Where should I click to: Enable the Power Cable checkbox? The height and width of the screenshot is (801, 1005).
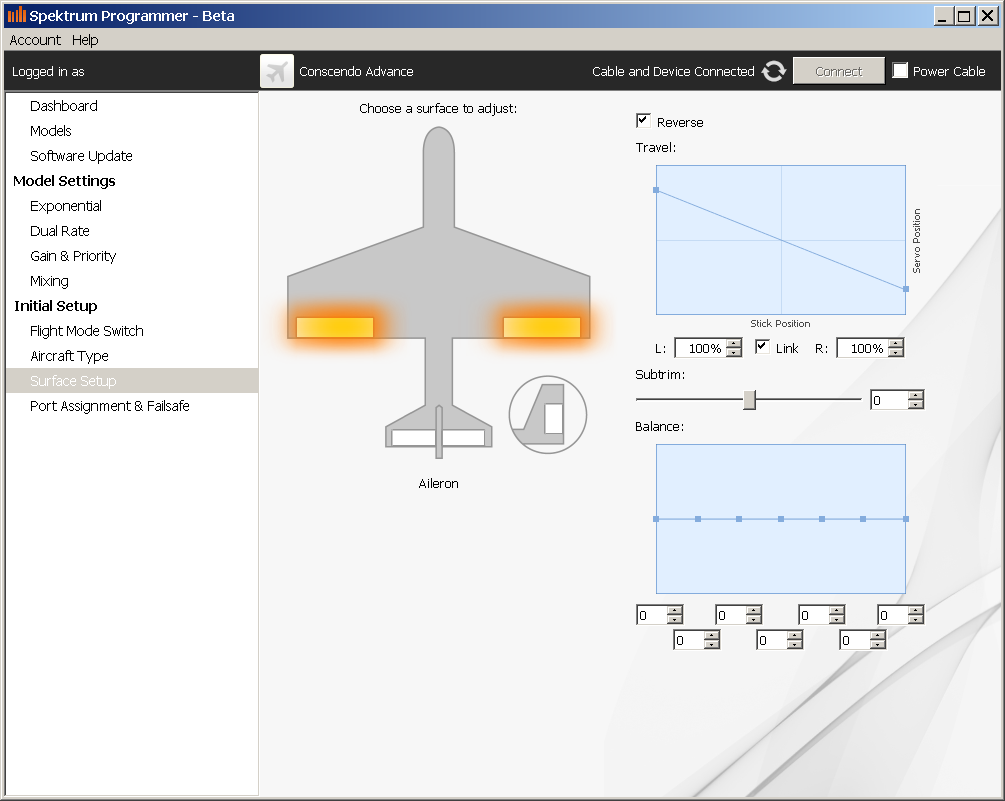click(x=900, y=71)
